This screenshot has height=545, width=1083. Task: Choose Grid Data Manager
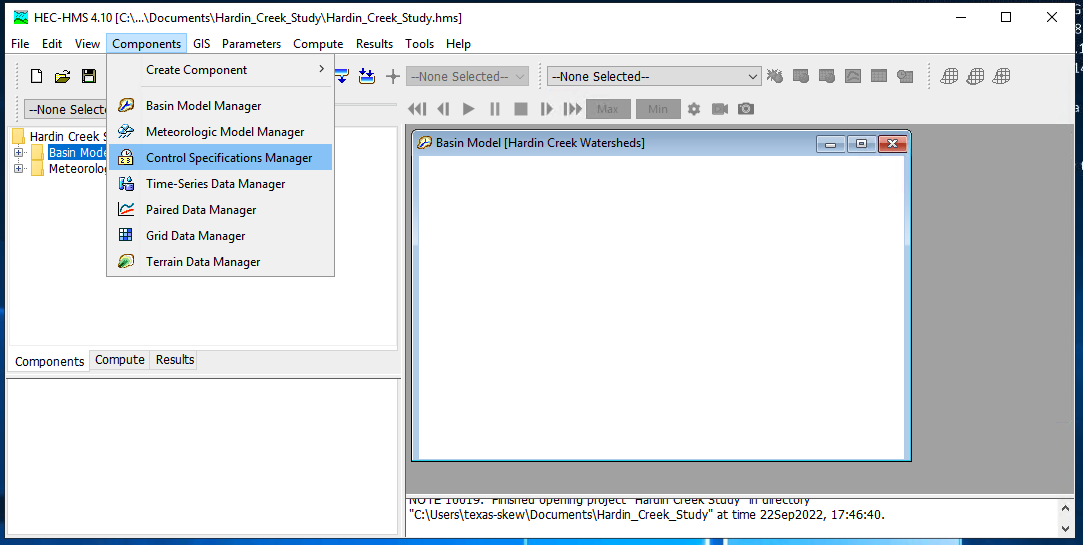(x=221, y=236)
